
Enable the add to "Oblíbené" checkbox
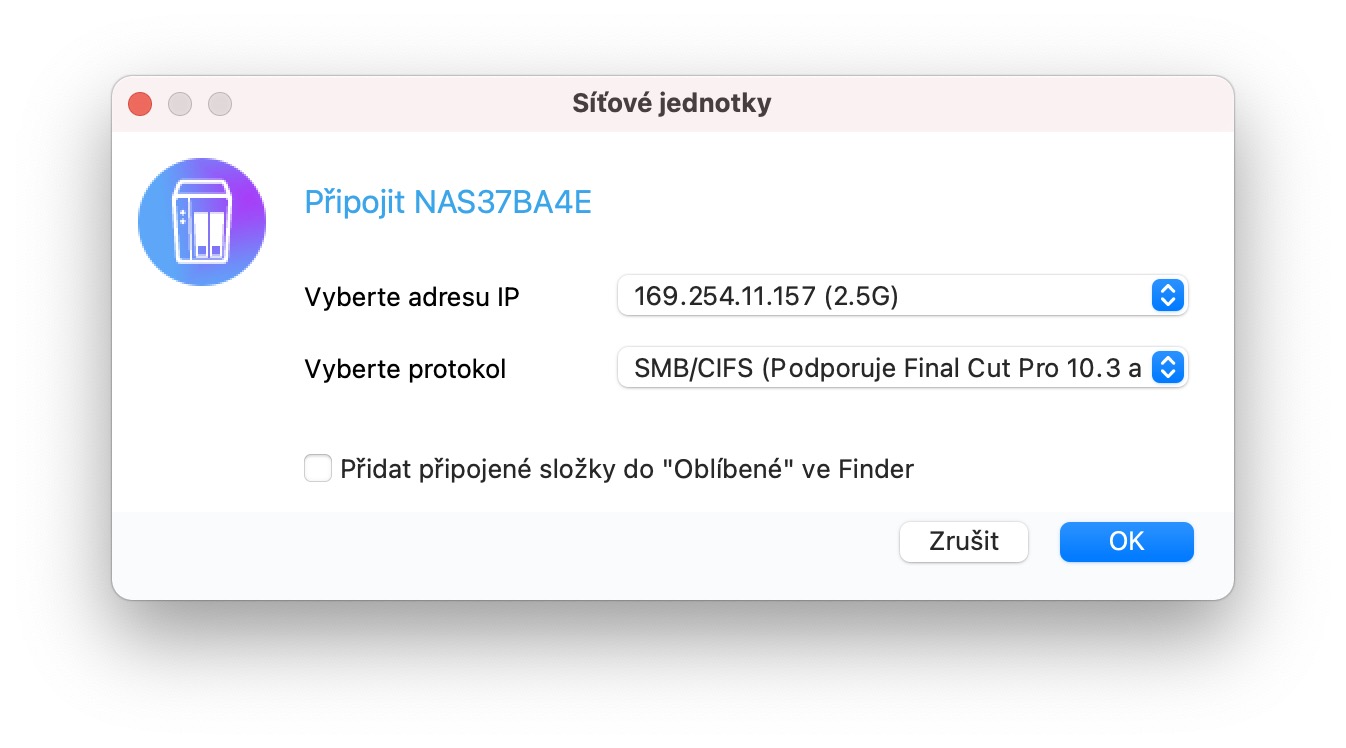pos(318,468)
